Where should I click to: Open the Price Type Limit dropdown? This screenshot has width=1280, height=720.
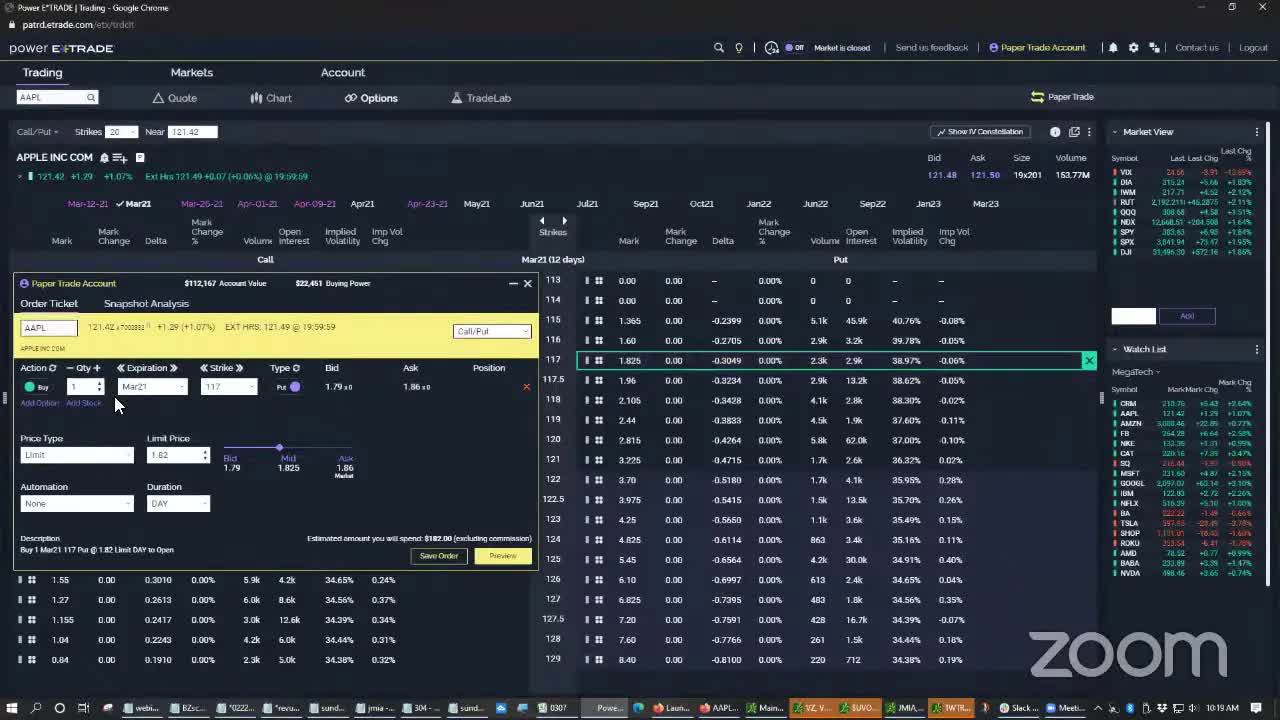[76, 455]
